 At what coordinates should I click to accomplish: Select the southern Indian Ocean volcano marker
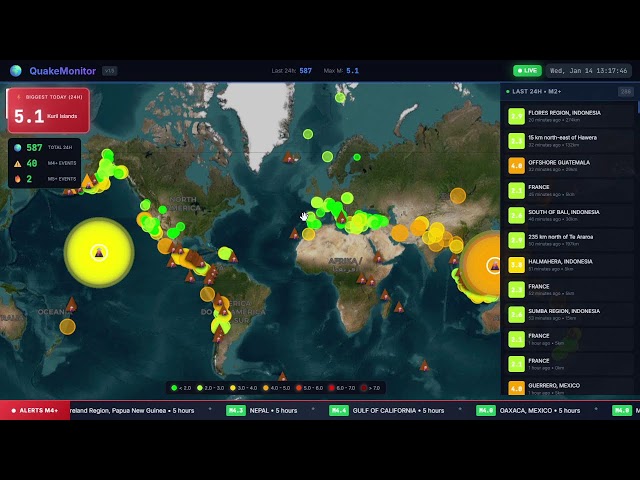tap(424, 365)
